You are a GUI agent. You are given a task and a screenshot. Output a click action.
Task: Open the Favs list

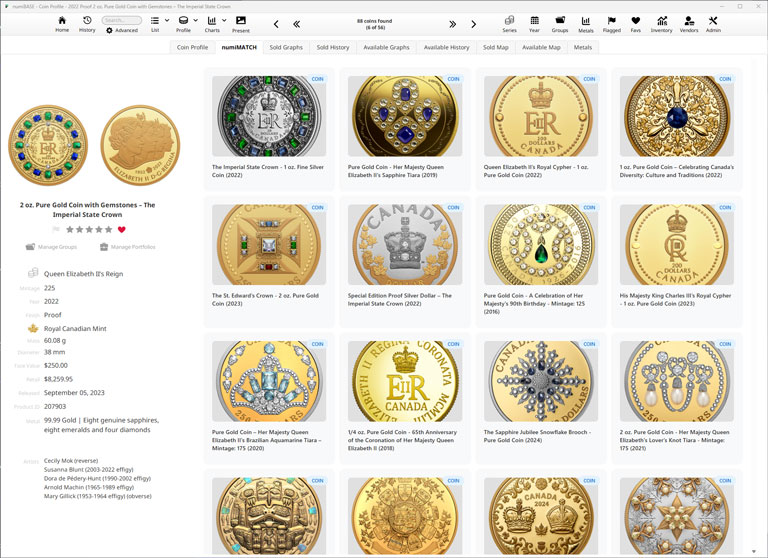(635, 24)
